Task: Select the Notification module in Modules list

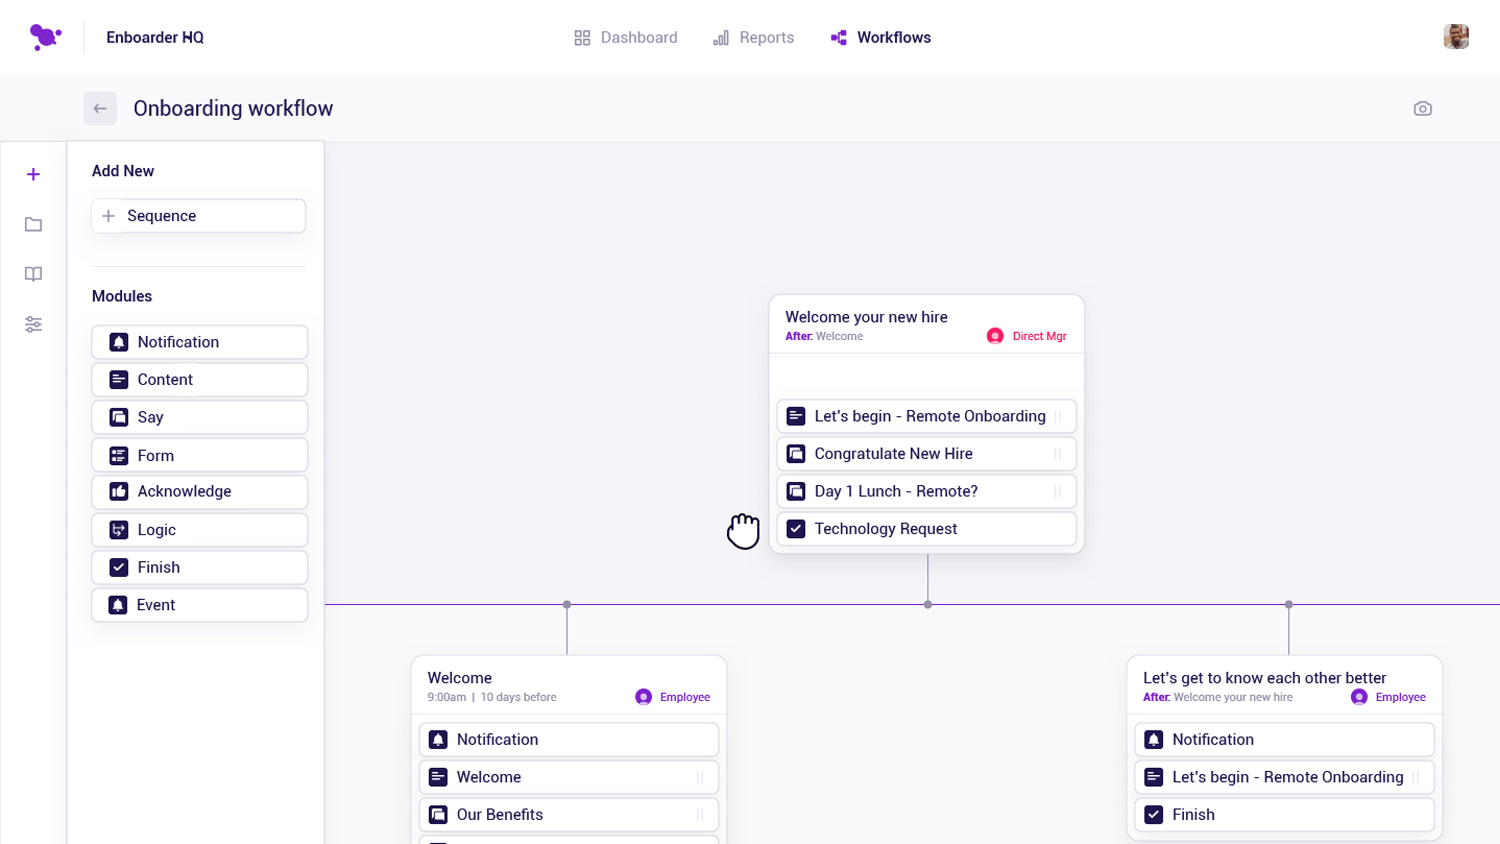Action: coord(200,342)
